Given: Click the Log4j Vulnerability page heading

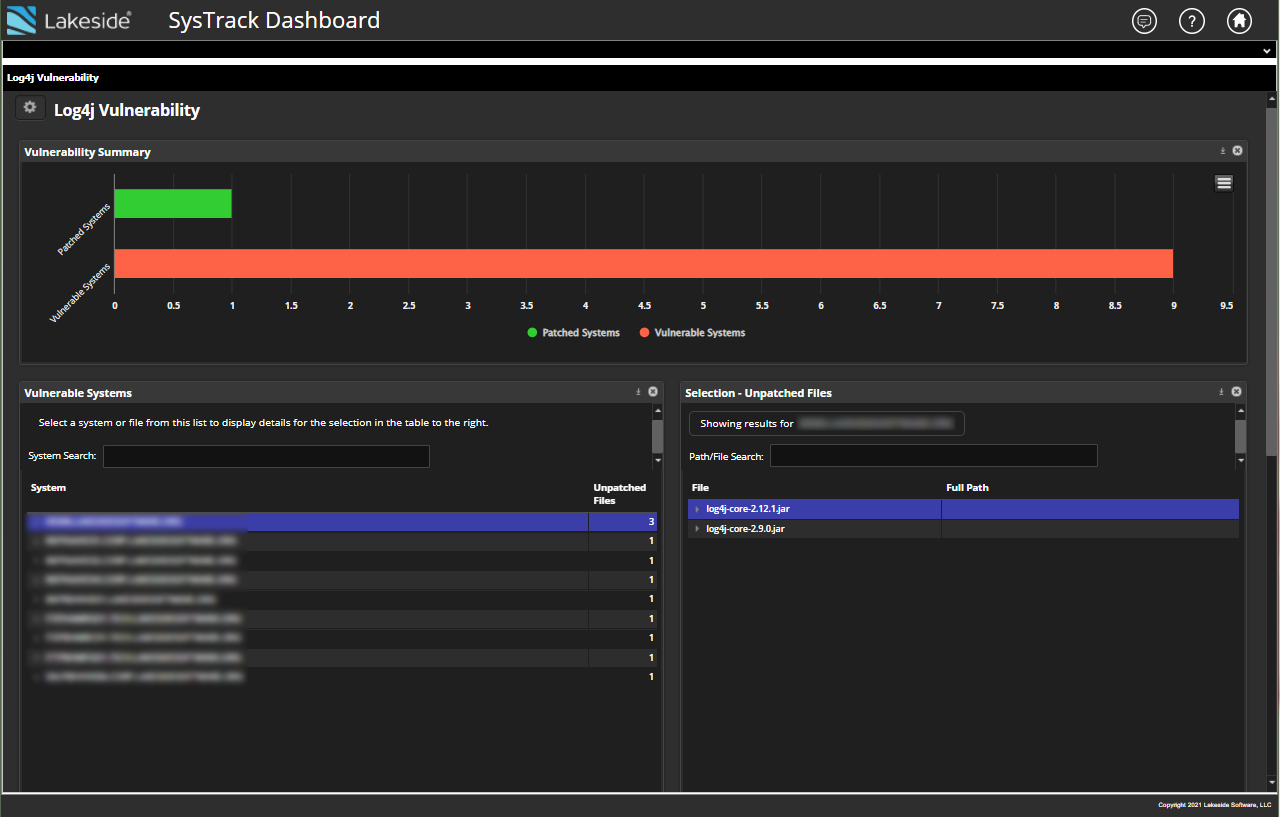Looking at the screenshot, I should (x=127, y=110).
